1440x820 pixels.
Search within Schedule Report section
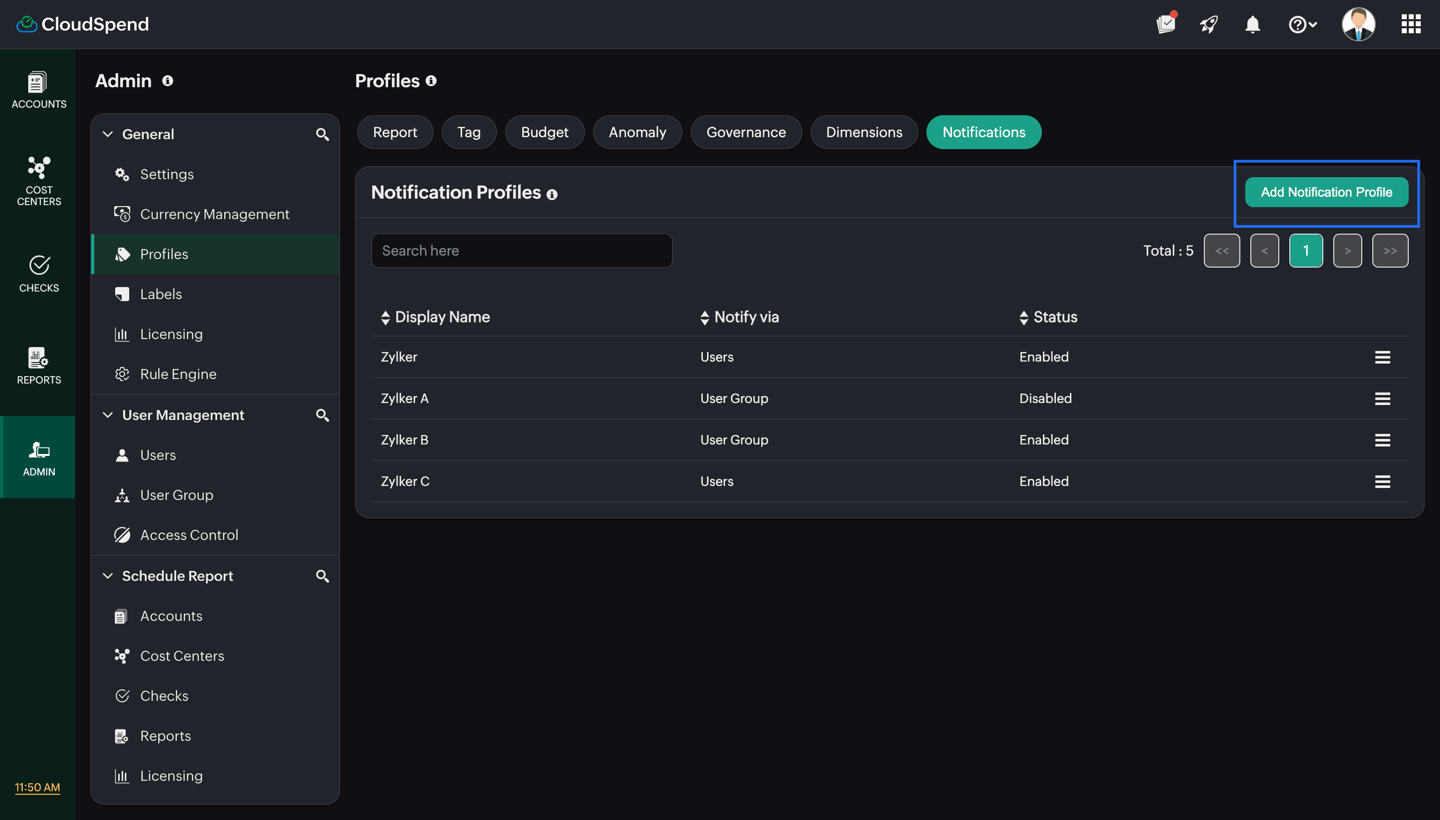click(x=322, y=576)
